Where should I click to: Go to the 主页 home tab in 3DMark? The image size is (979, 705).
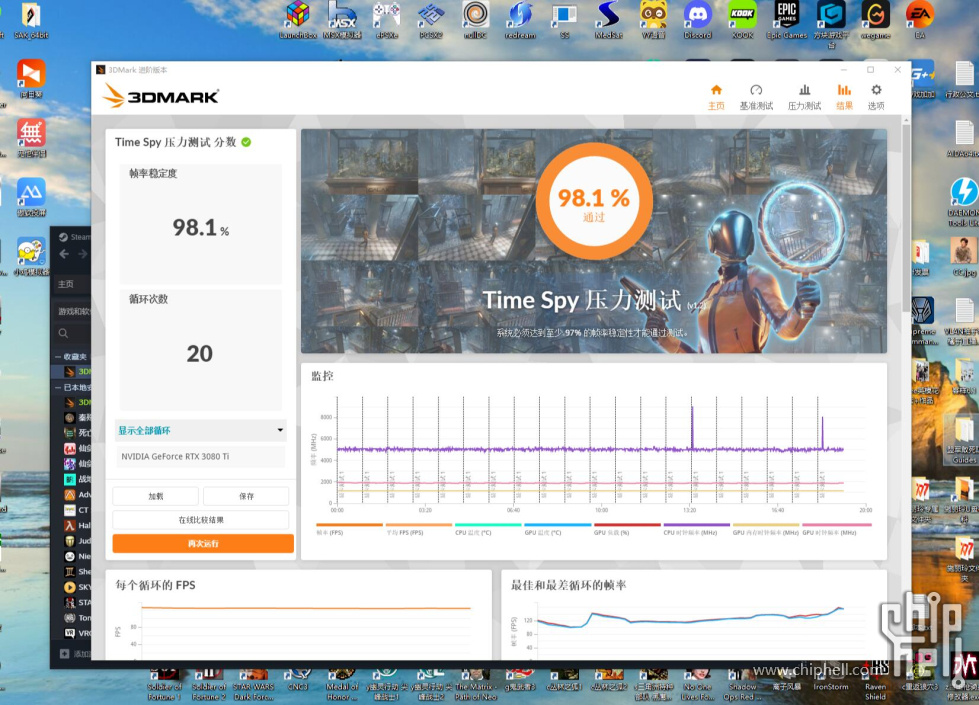point(716,97)
